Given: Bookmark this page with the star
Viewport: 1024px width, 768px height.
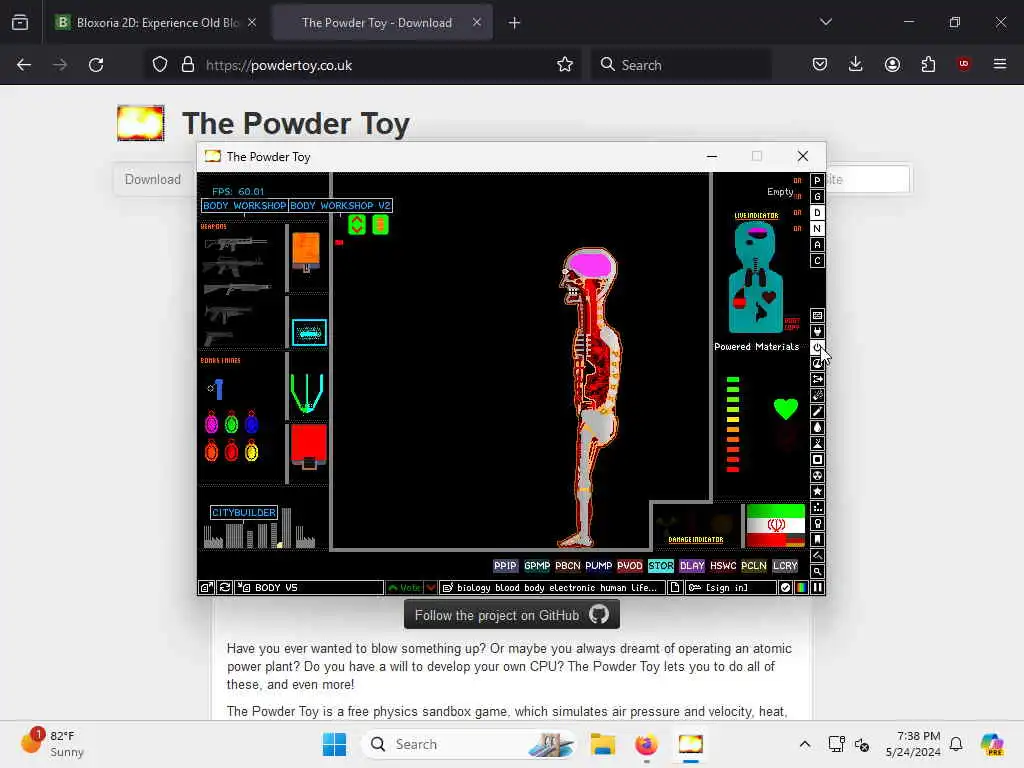Looking at the screenshot, I should click(x=565, y=65).
